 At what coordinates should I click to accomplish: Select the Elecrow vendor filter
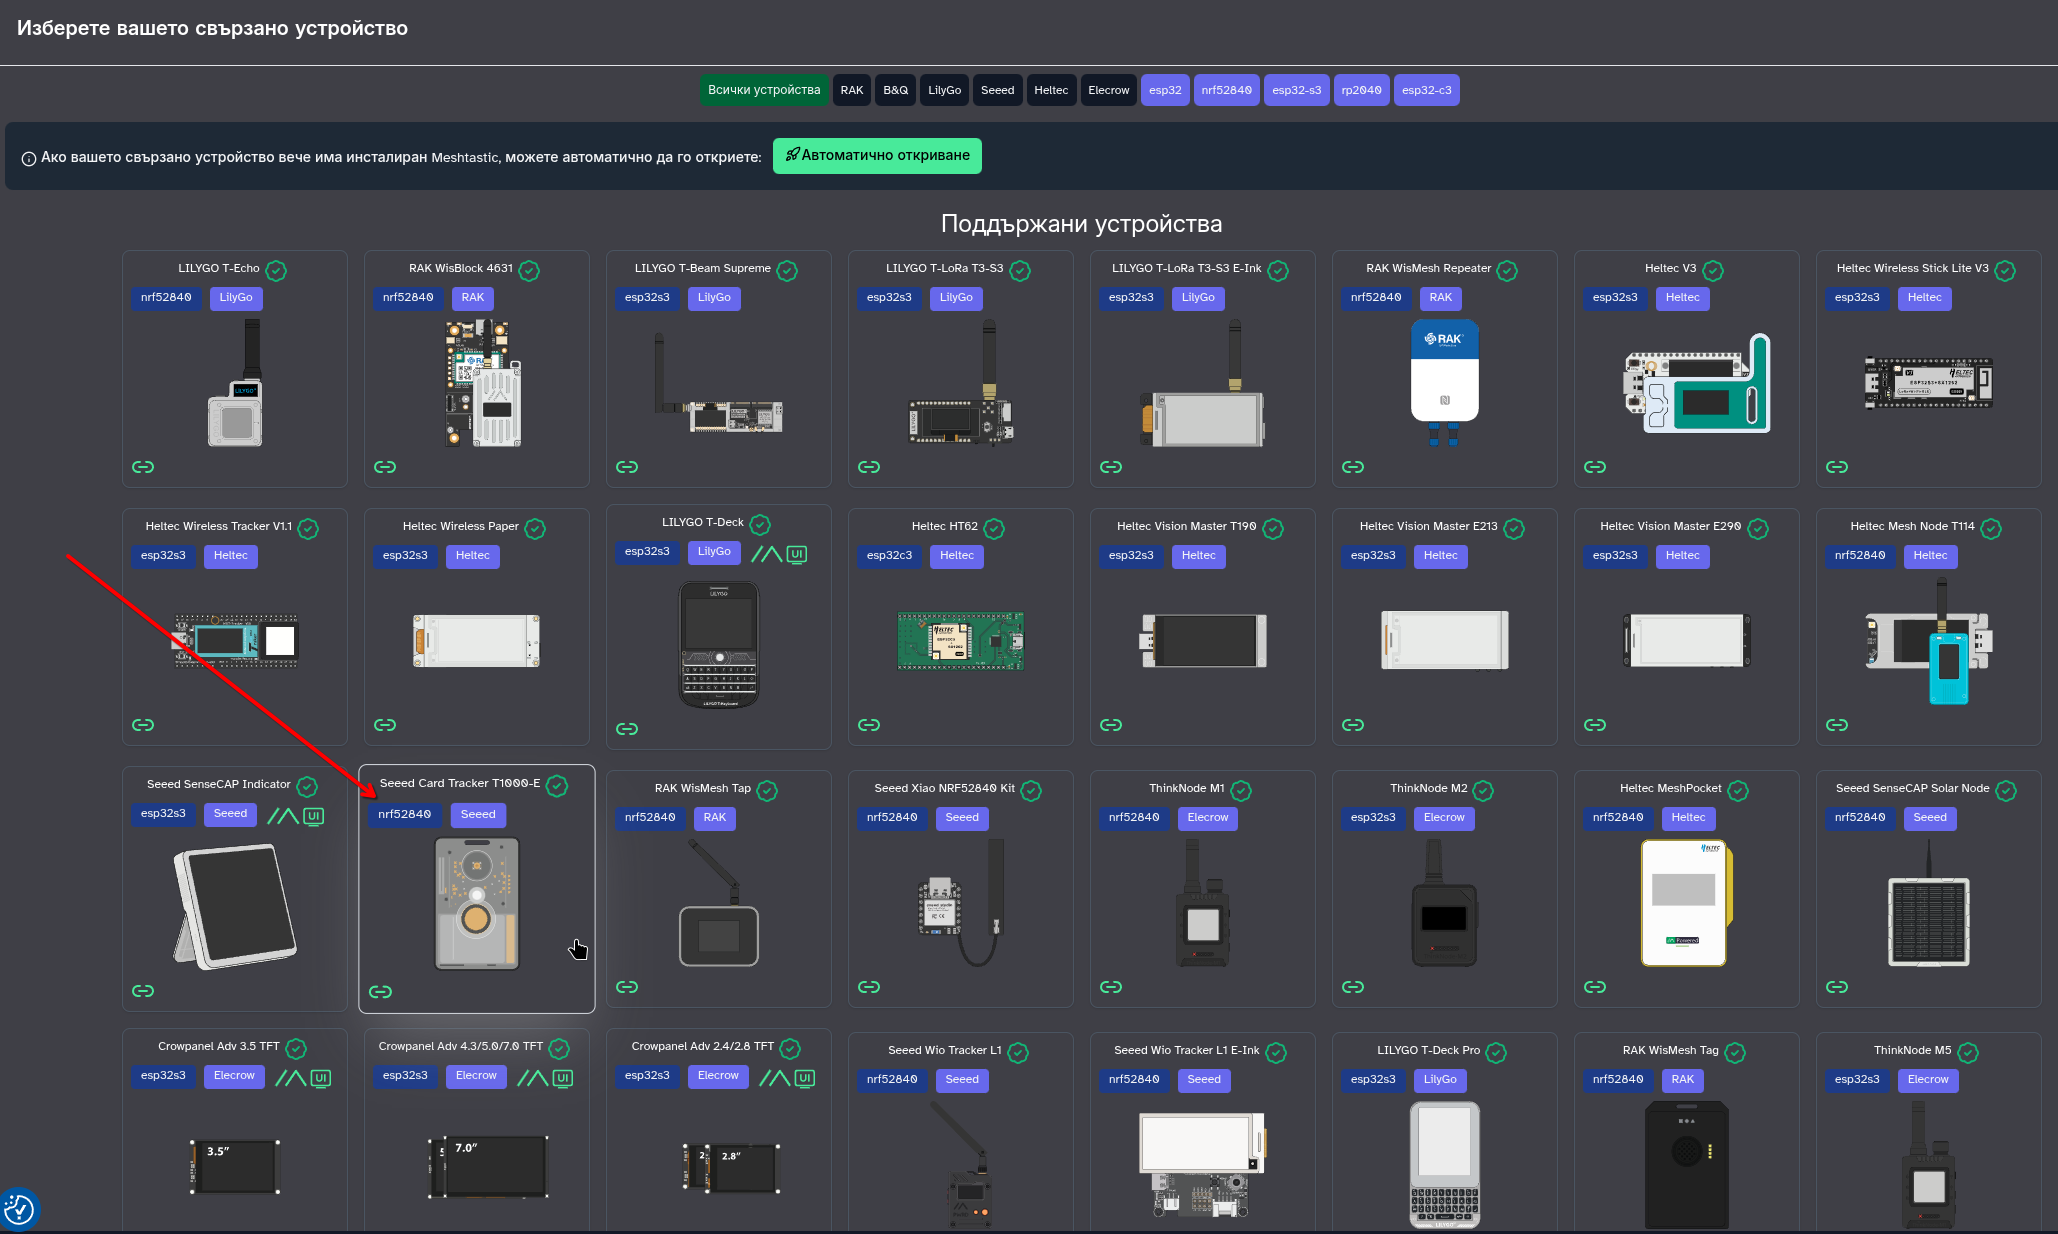(x=1108, y=90)
